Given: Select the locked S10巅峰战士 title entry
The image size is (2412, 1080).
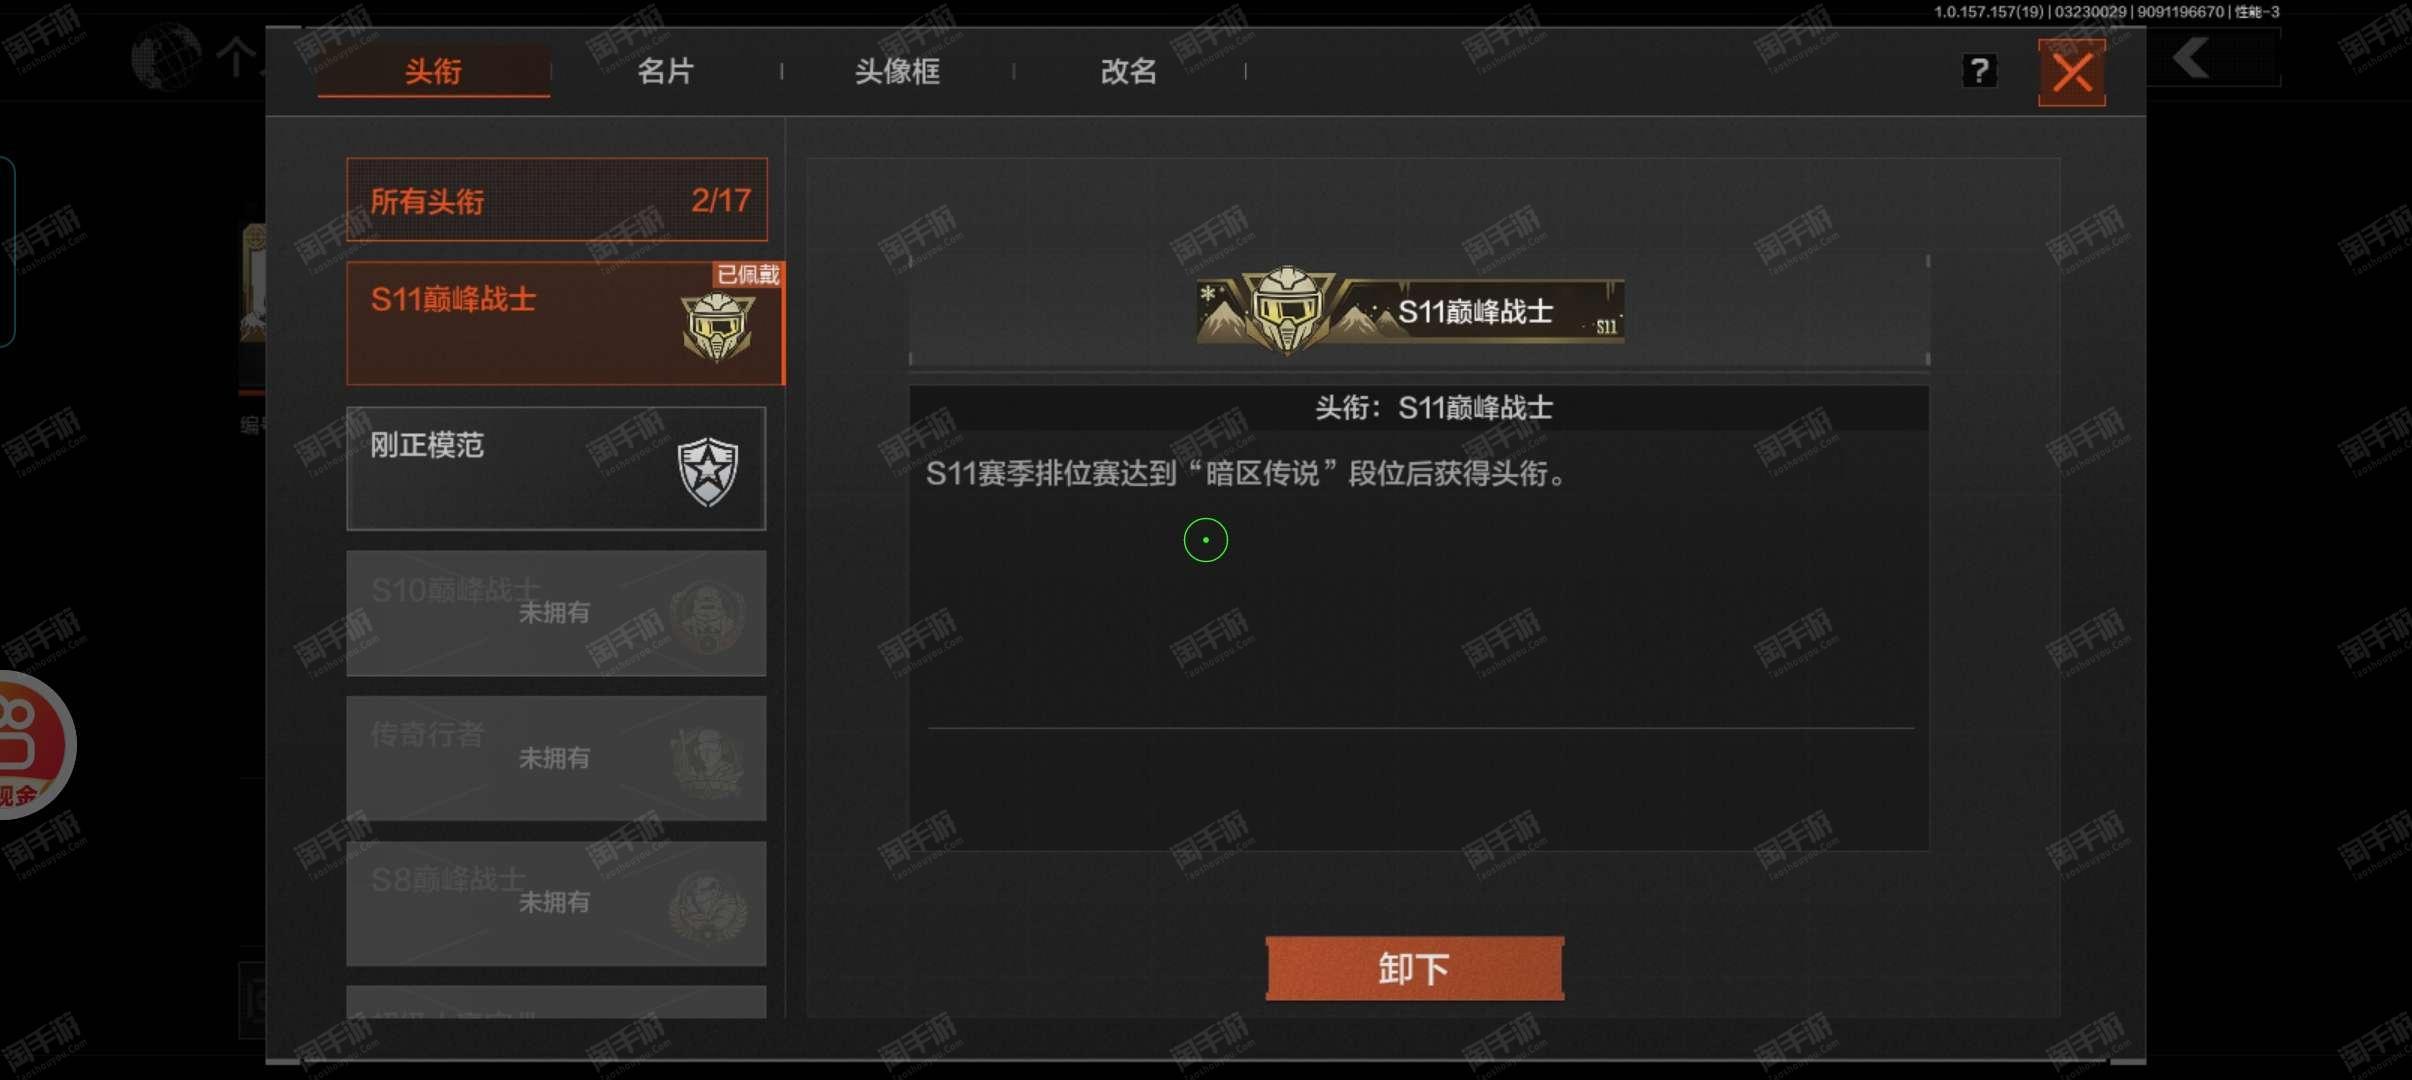Looking at the screenshot, I should pos(556,613).
